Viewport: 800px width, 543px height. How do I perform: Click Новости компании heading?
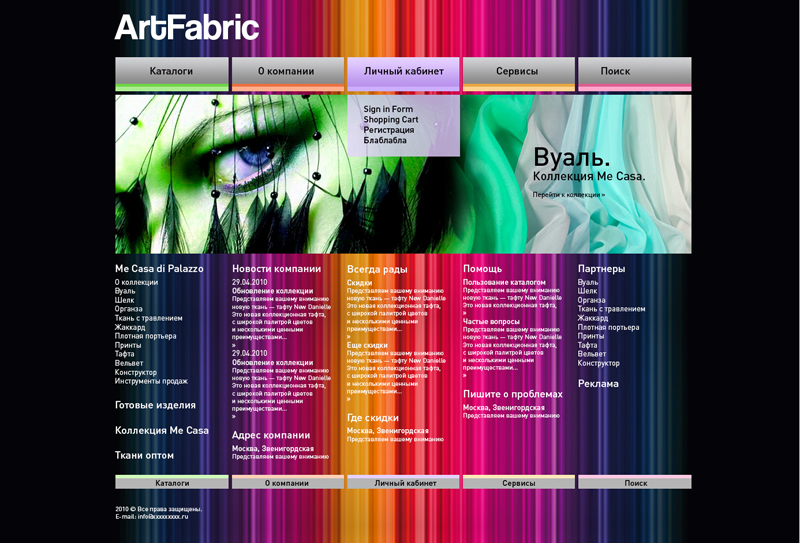277,268
